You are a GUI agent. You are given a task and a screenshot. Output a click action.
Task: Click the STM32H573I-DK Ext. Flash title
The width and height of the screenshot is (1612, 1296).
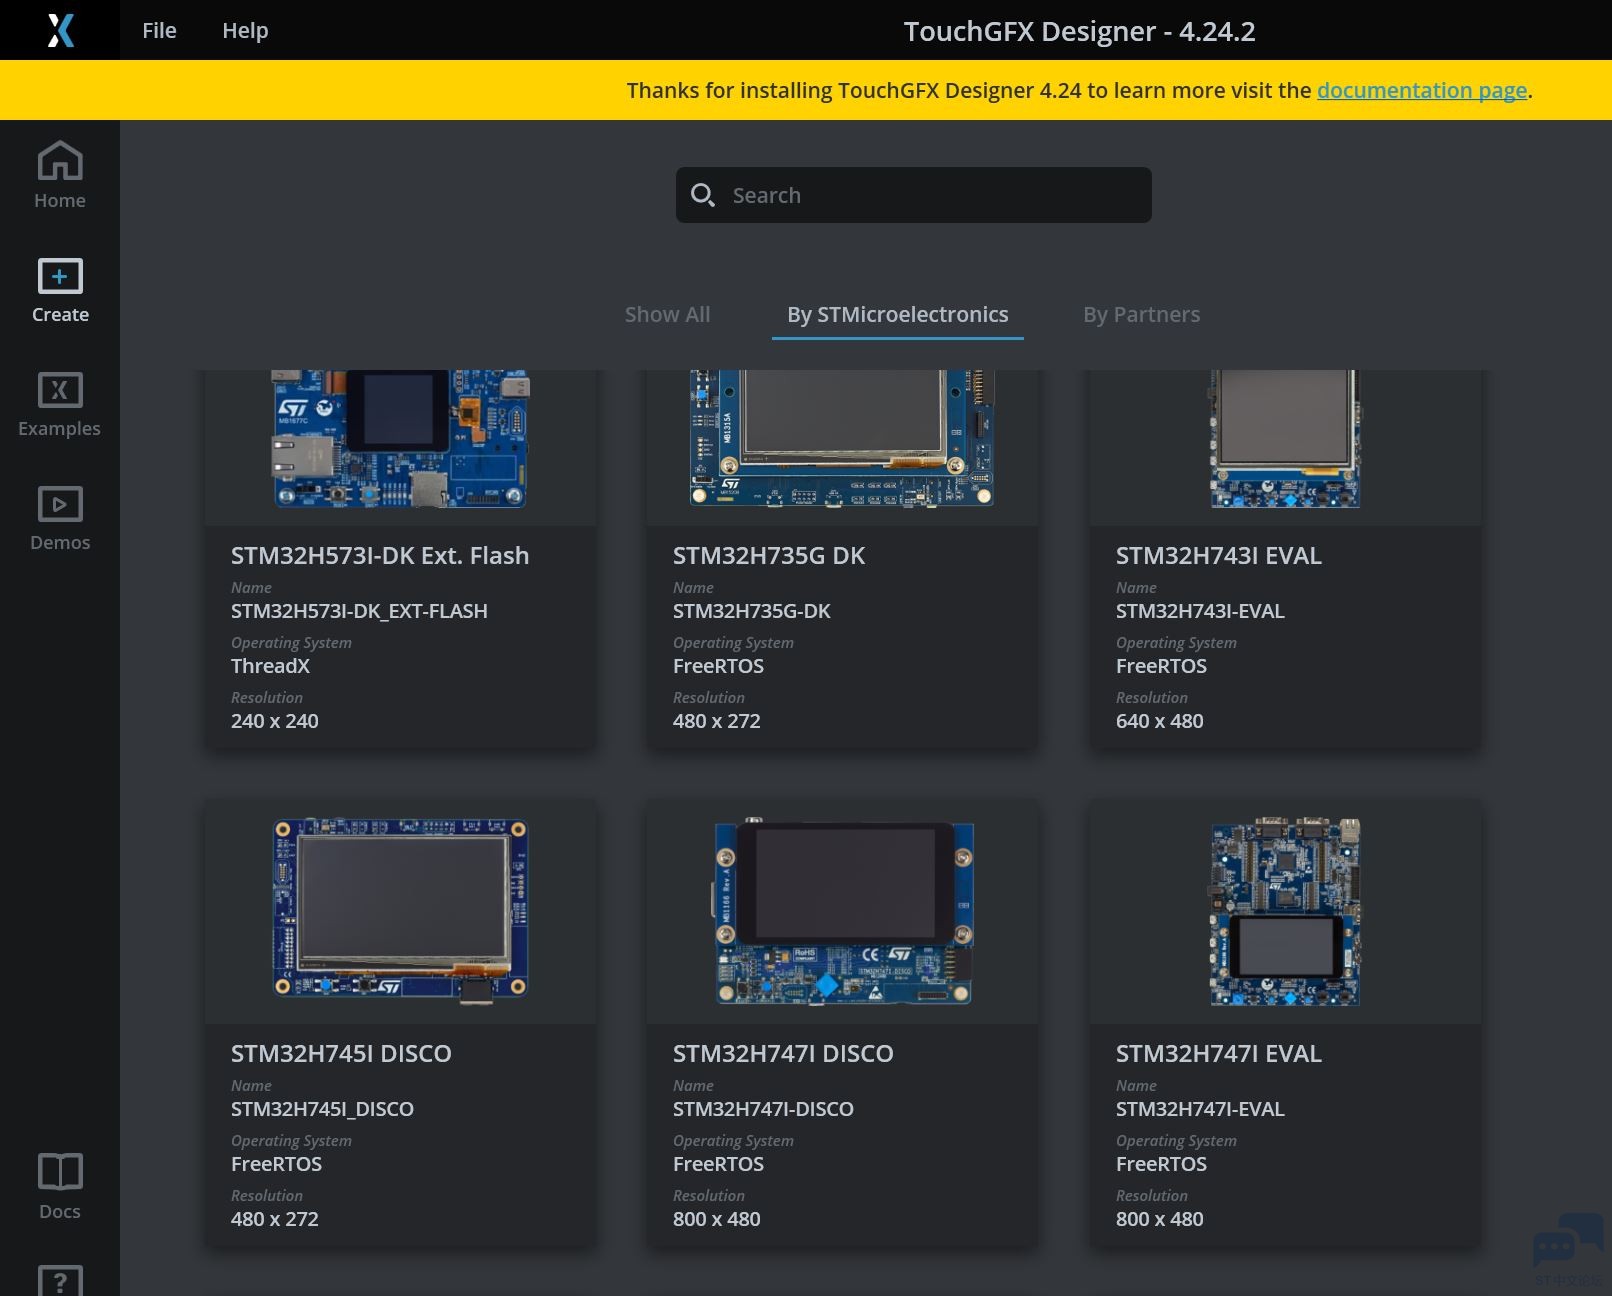380,555
